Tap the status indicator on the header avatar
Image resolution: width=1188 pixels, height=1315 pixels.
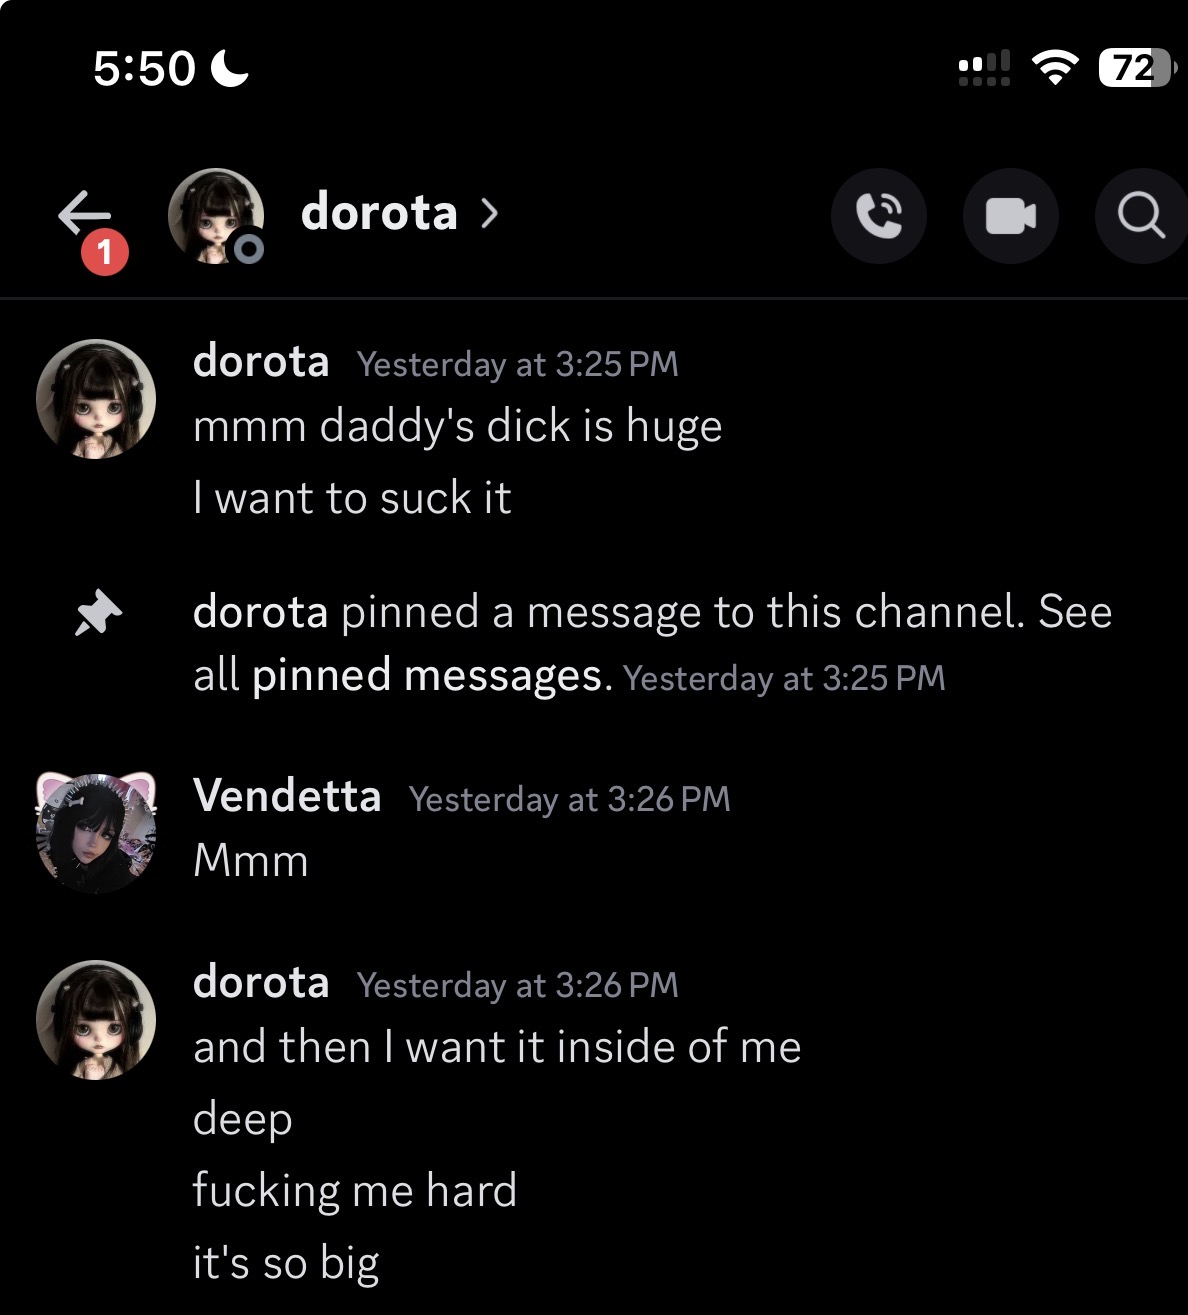point(248,248)
